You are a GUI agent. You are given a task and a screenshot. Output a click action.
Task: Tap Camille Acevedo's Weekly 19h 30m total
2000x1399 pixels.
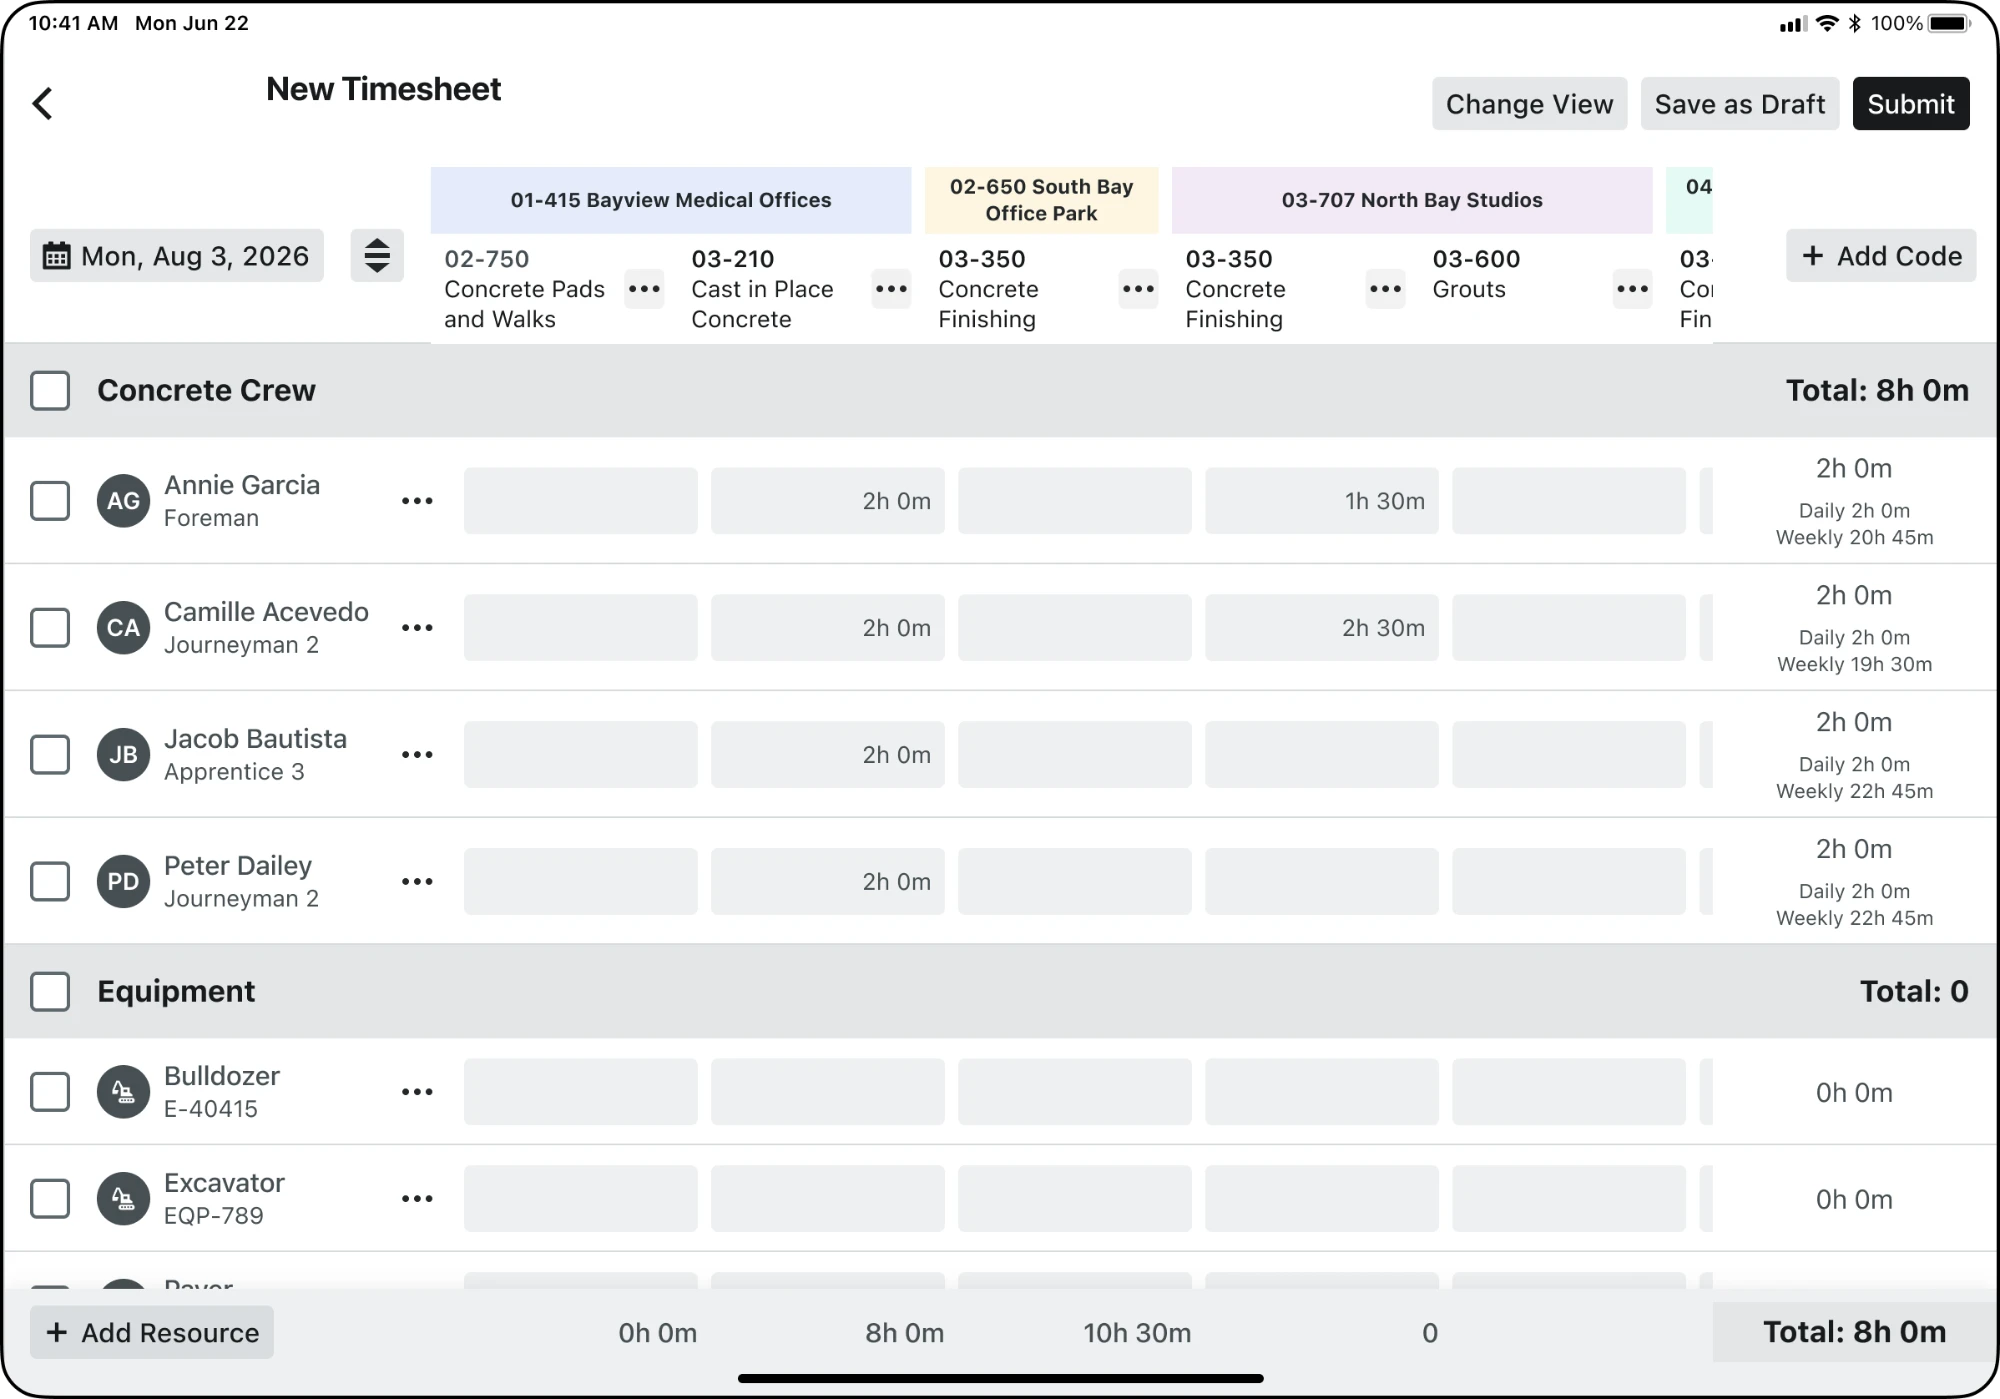[x=1854, y=665]
